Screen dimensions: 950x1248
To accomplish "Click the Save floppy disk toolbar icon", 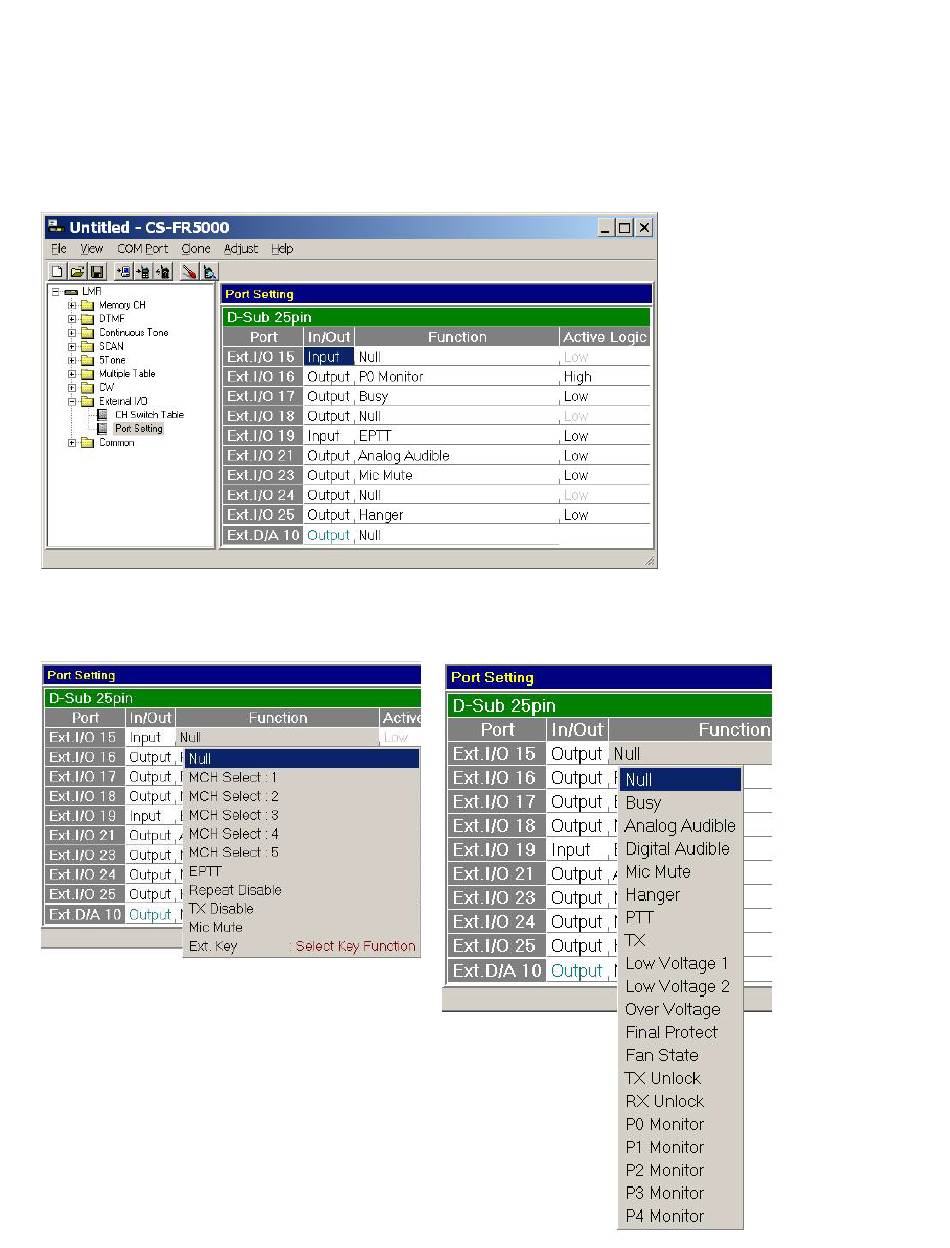I will pyautogui.click(x=97, y=271).
